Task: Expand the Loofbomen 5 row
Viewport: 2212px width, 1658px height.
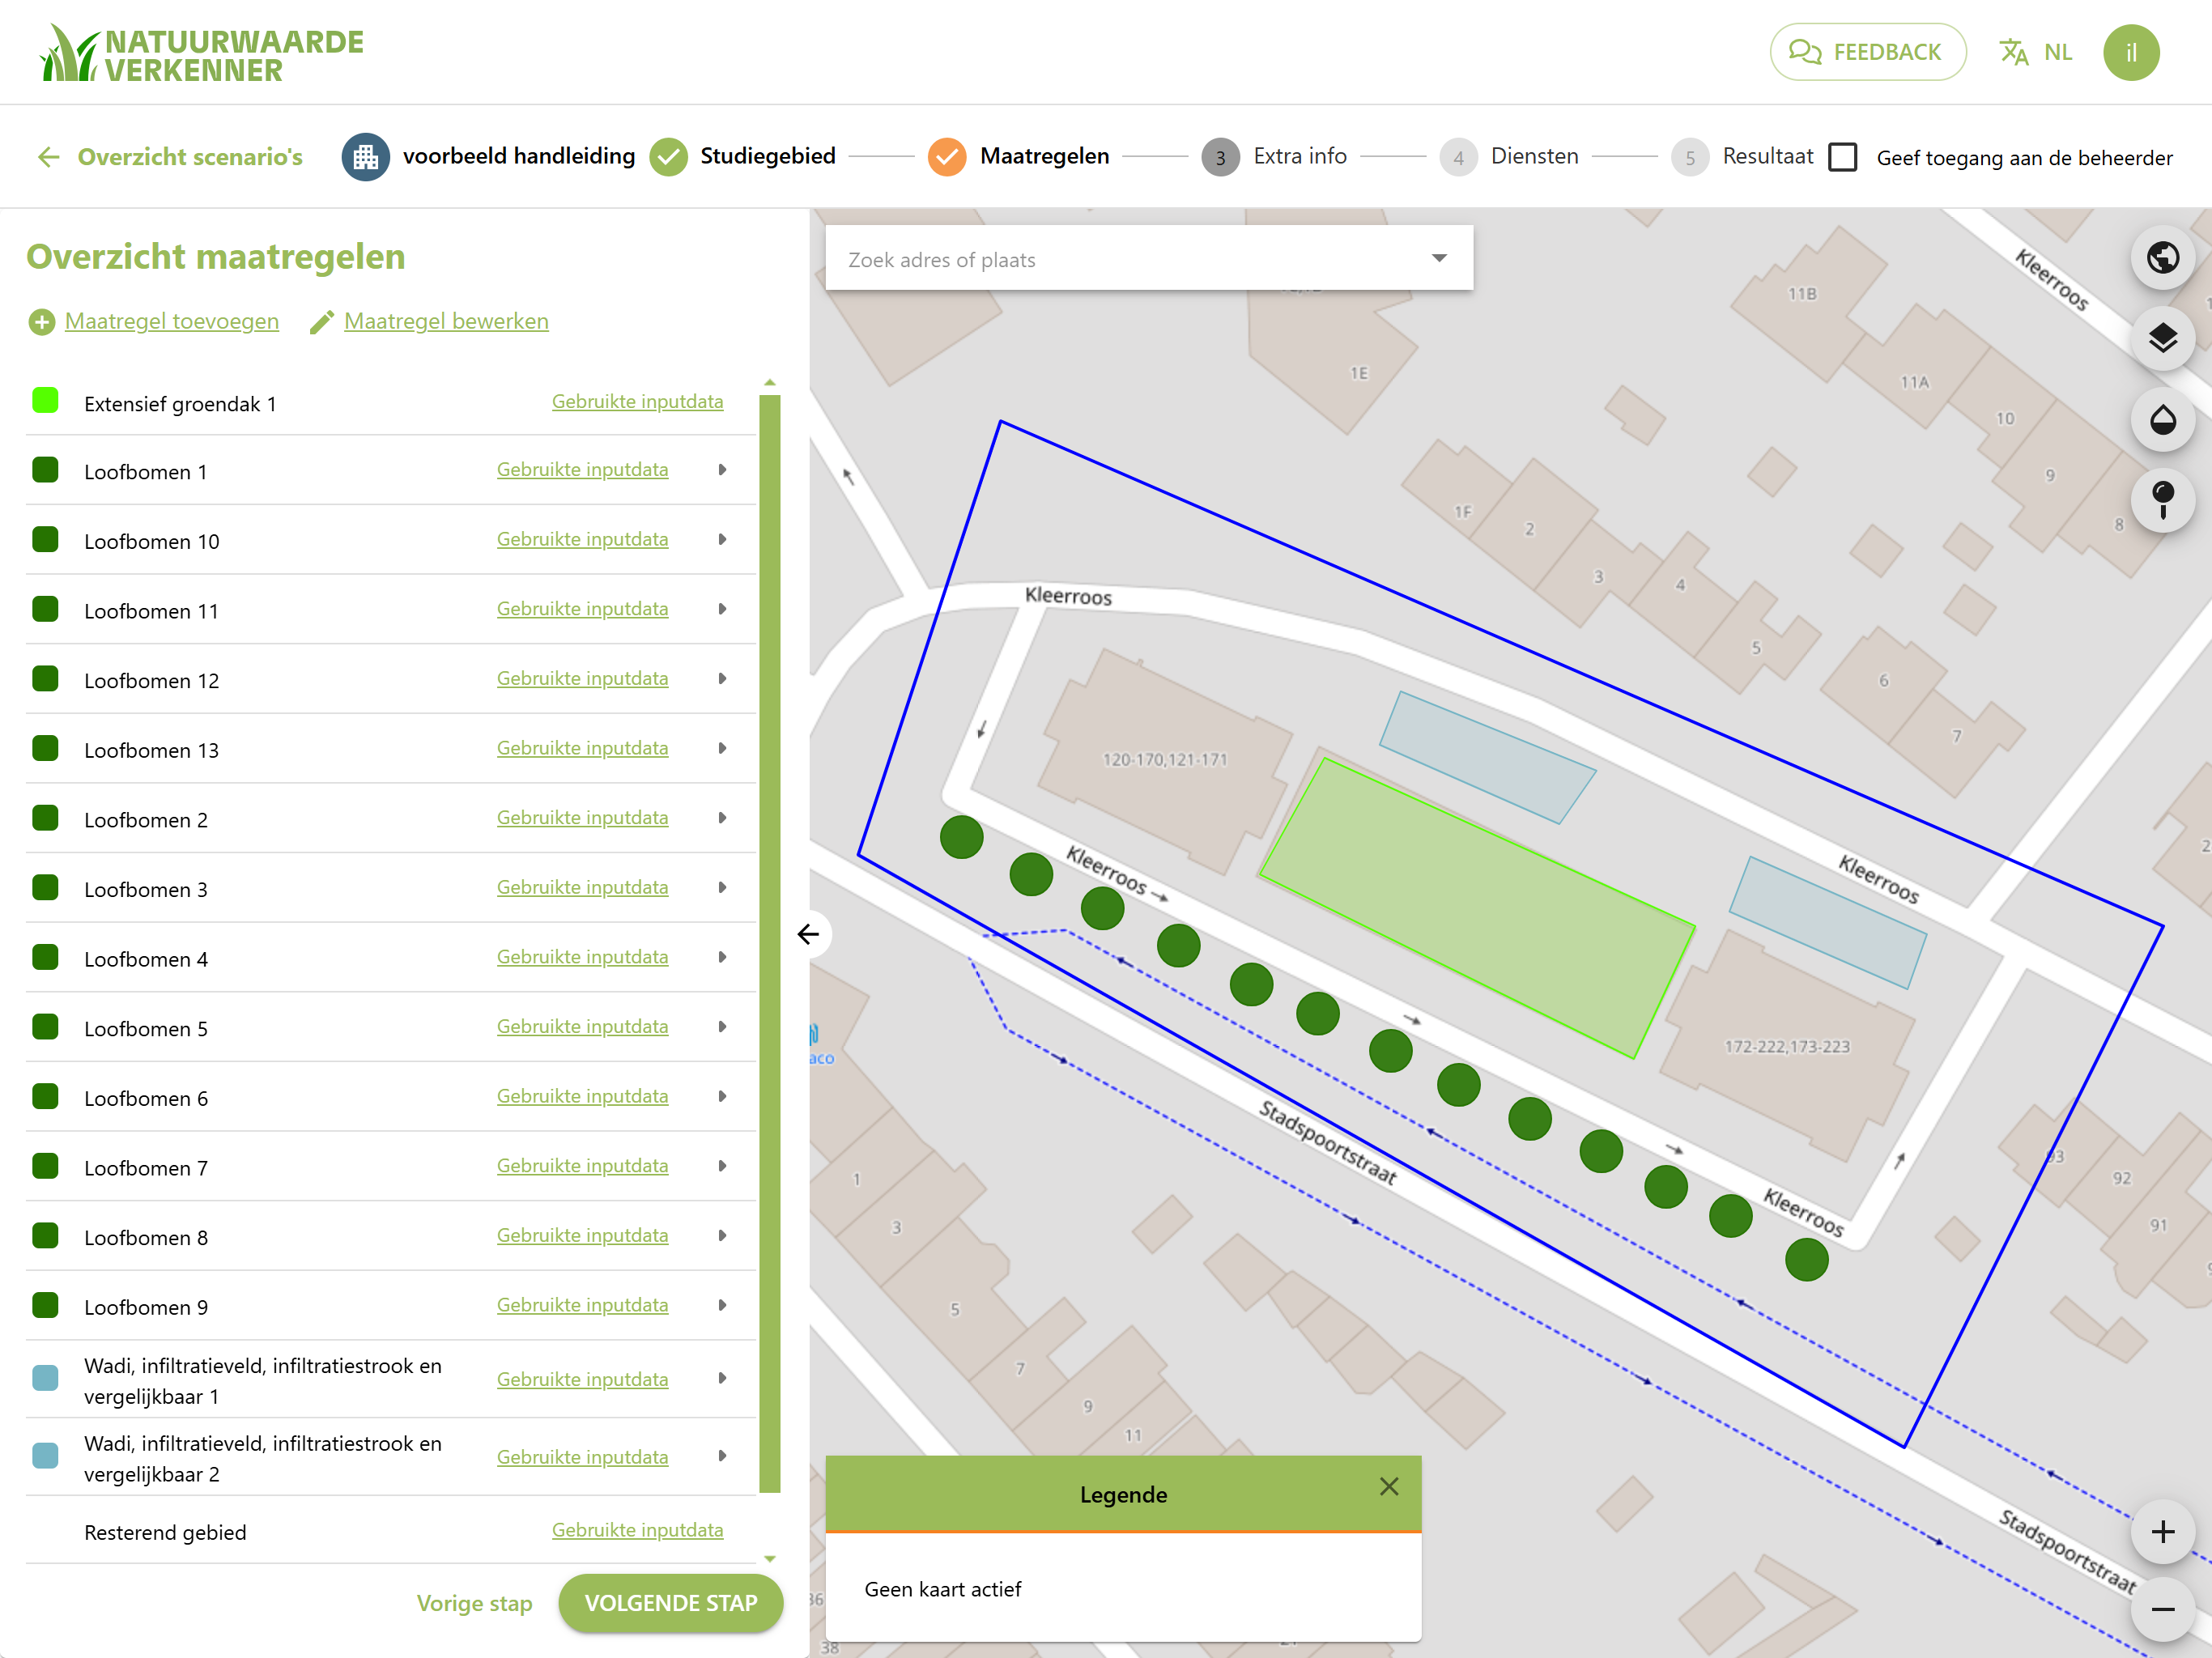Action: [722, 1027]
